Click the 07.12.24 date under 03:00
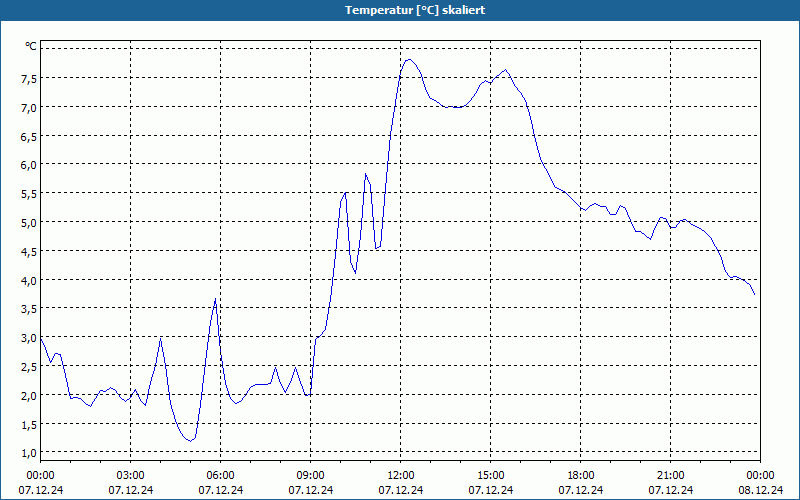 pyautogui.click(x=131, y=490)
